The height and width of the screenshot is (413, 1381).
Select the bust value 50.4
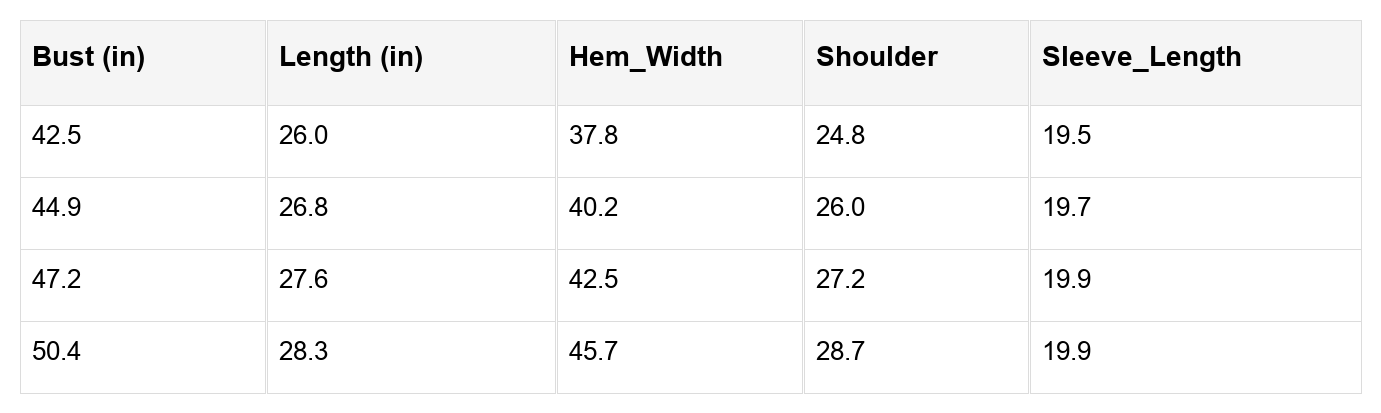[x=57, y=352]
